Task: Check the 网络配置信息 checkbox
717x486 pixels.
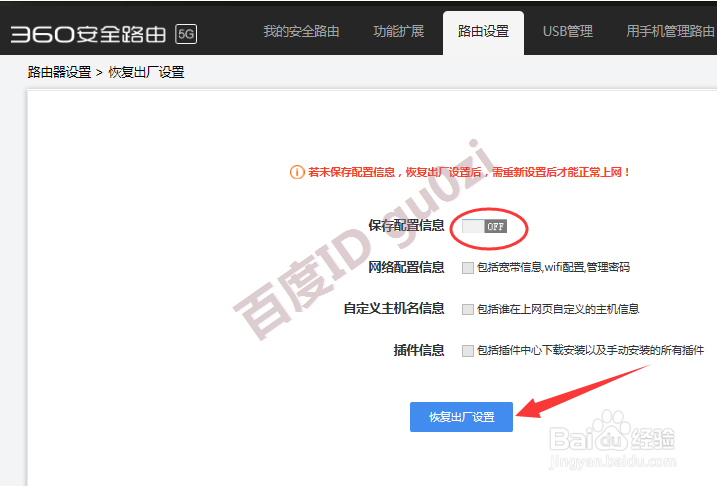Action: click(467, 267)
